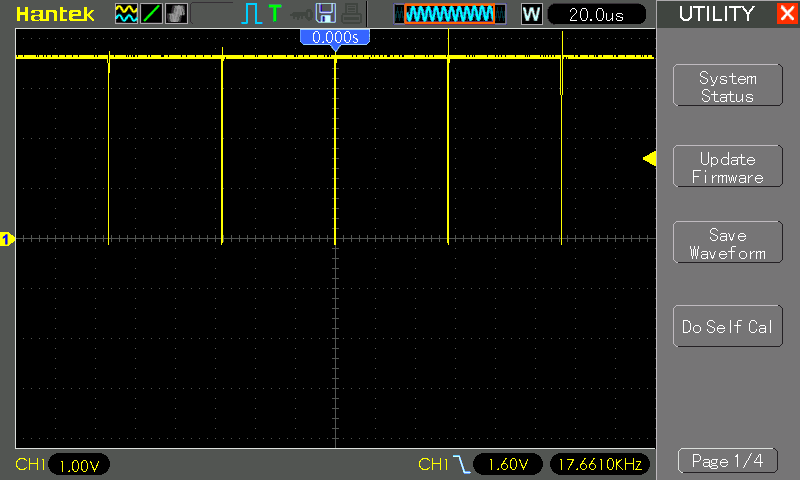The image size is (800, 480).
Task: Go to next page via Page 1/4
Action: coord(727,461)
